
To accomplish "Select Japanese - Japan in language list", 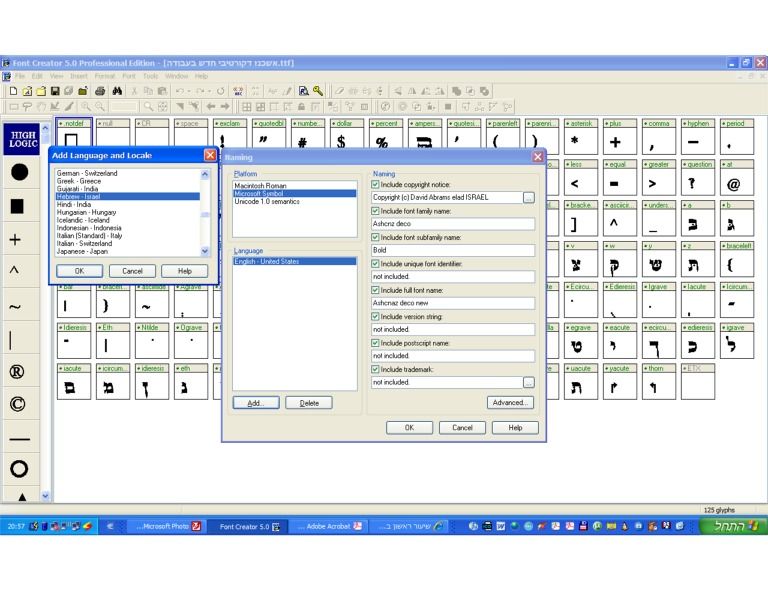I will point(128,252).
